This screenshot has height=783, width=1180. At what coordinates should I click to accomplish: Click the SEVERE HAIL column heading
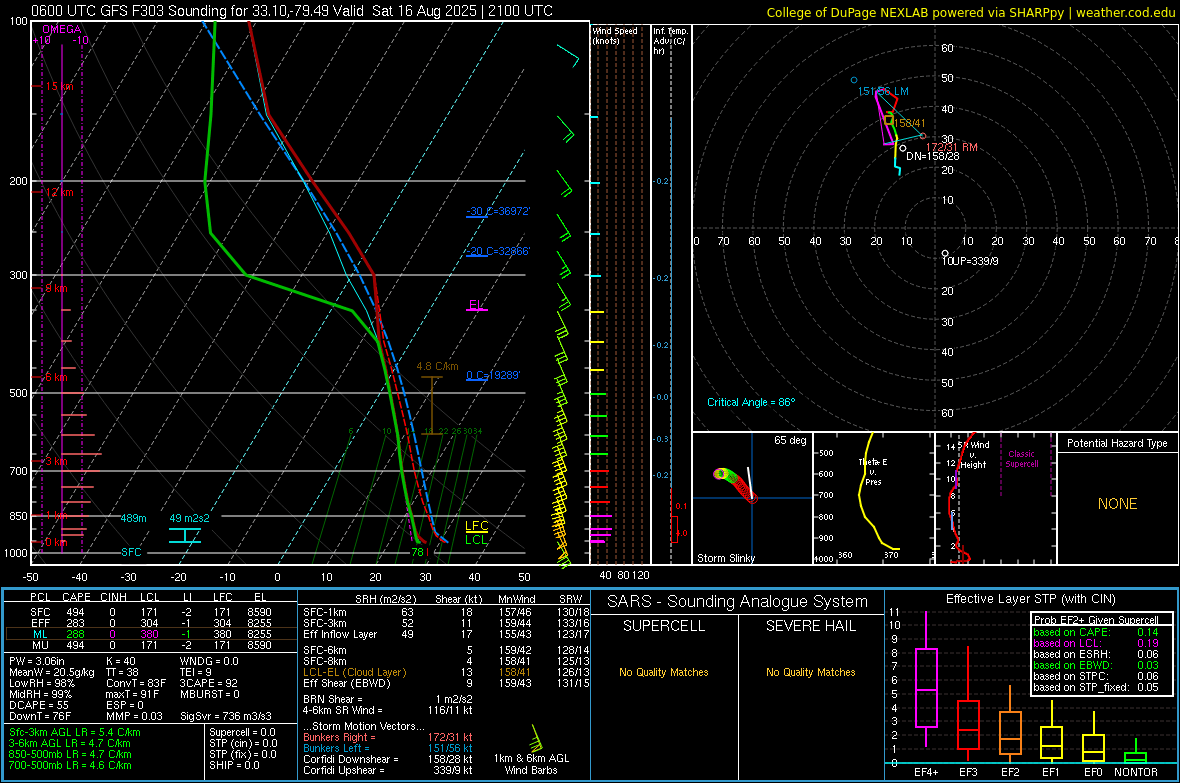[x=810, y=626]
